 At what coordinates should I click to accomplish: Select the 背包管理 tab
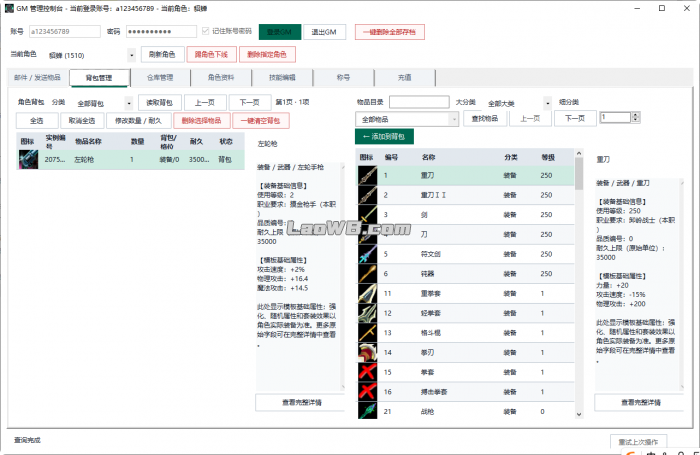click(99, 78)
